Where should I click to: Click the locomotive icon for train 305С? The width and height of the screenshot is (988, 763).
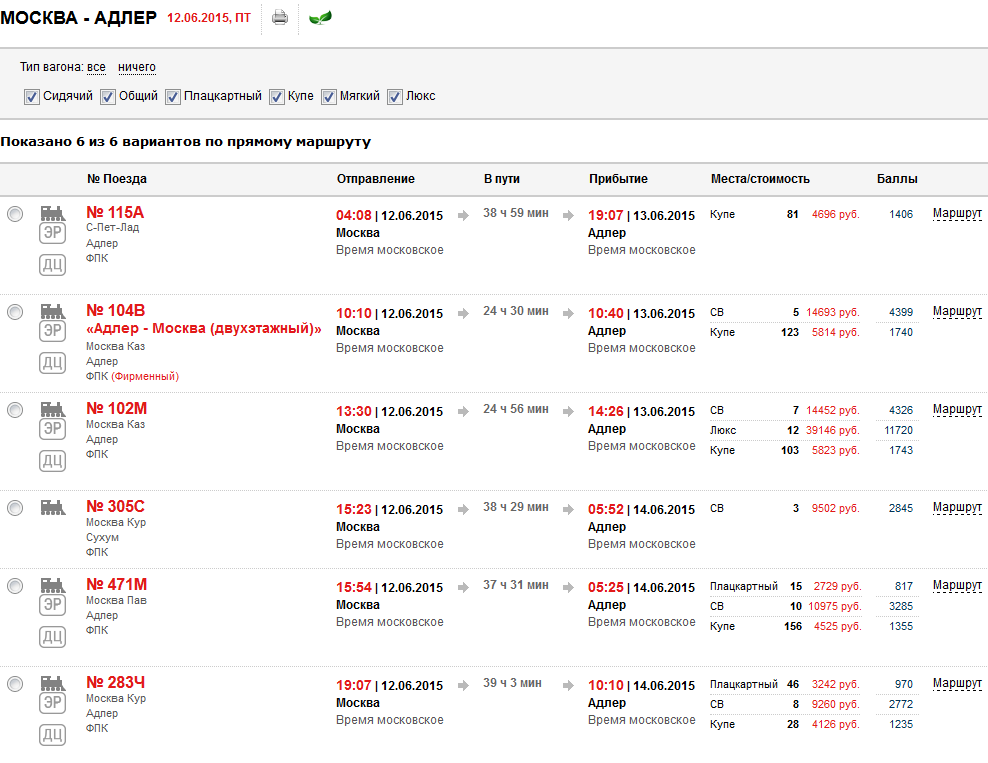[52, 508]
